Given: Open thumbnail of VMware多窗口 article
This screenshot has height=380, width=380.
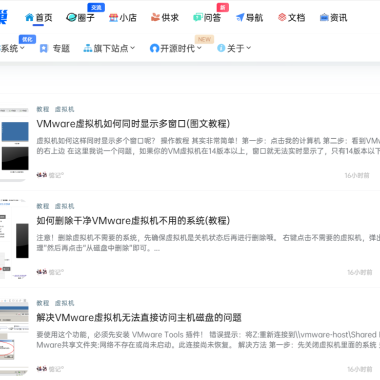Looking at the screenshot, I should (x=14, y=144).
